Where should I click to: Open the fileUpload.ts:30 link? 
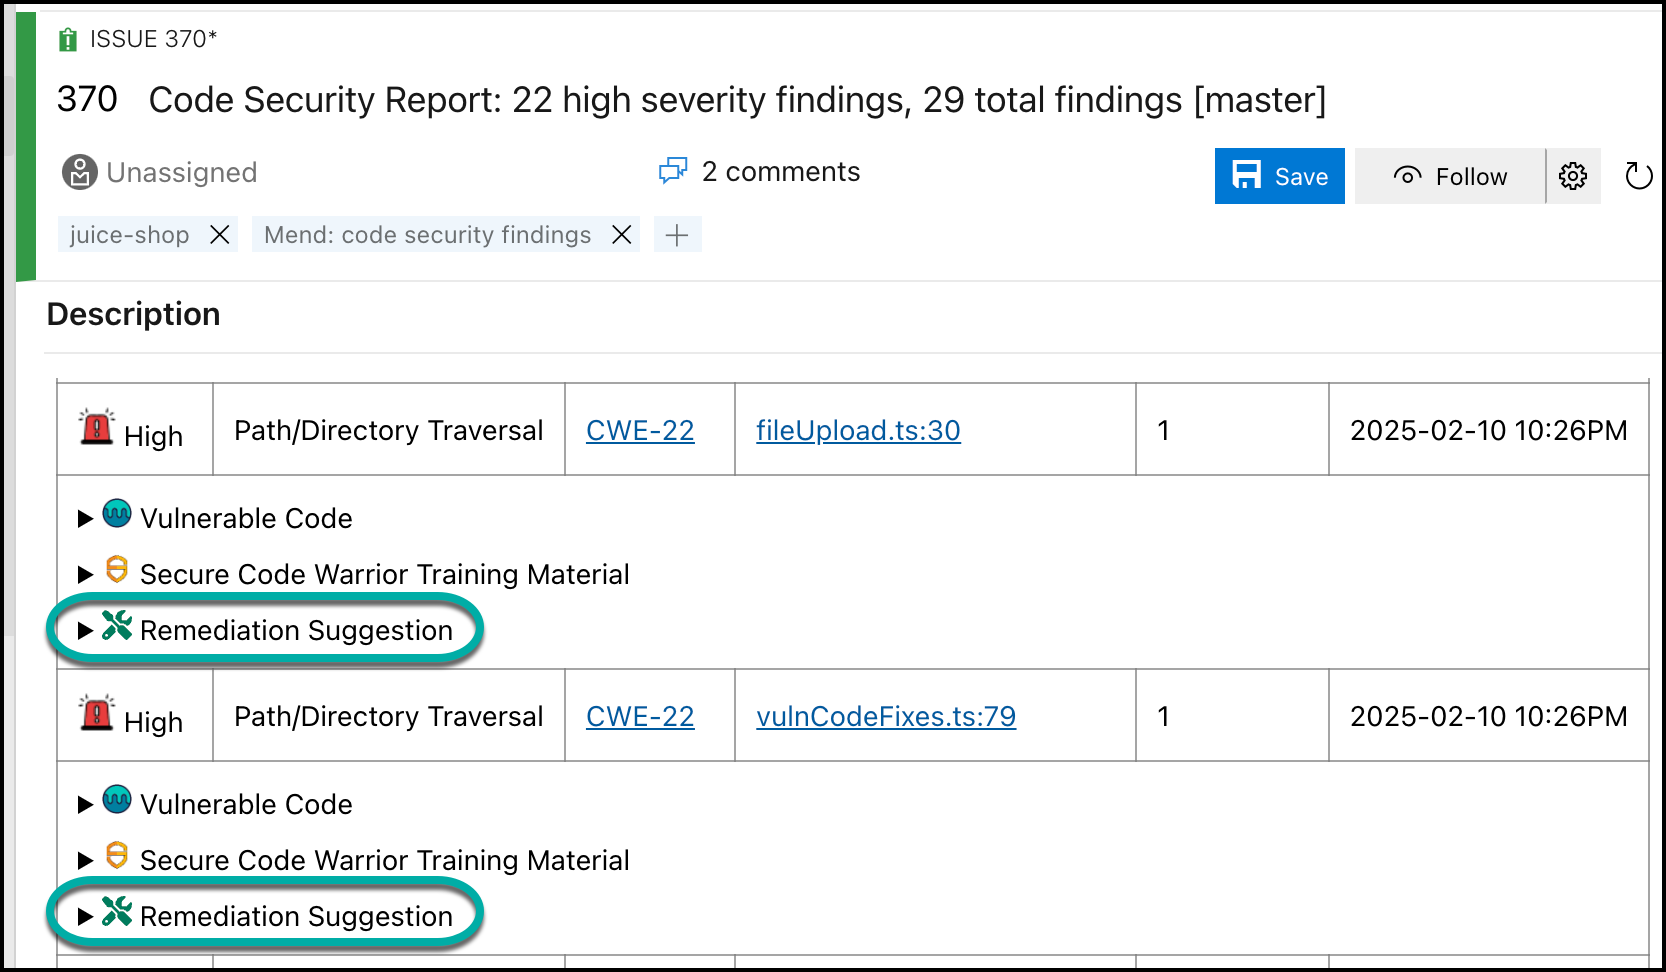857,431
